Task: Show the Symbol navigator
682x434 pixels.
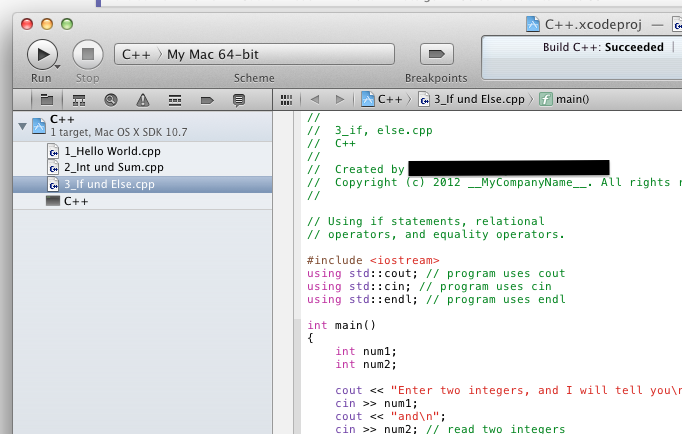Action: pos(78,100)
